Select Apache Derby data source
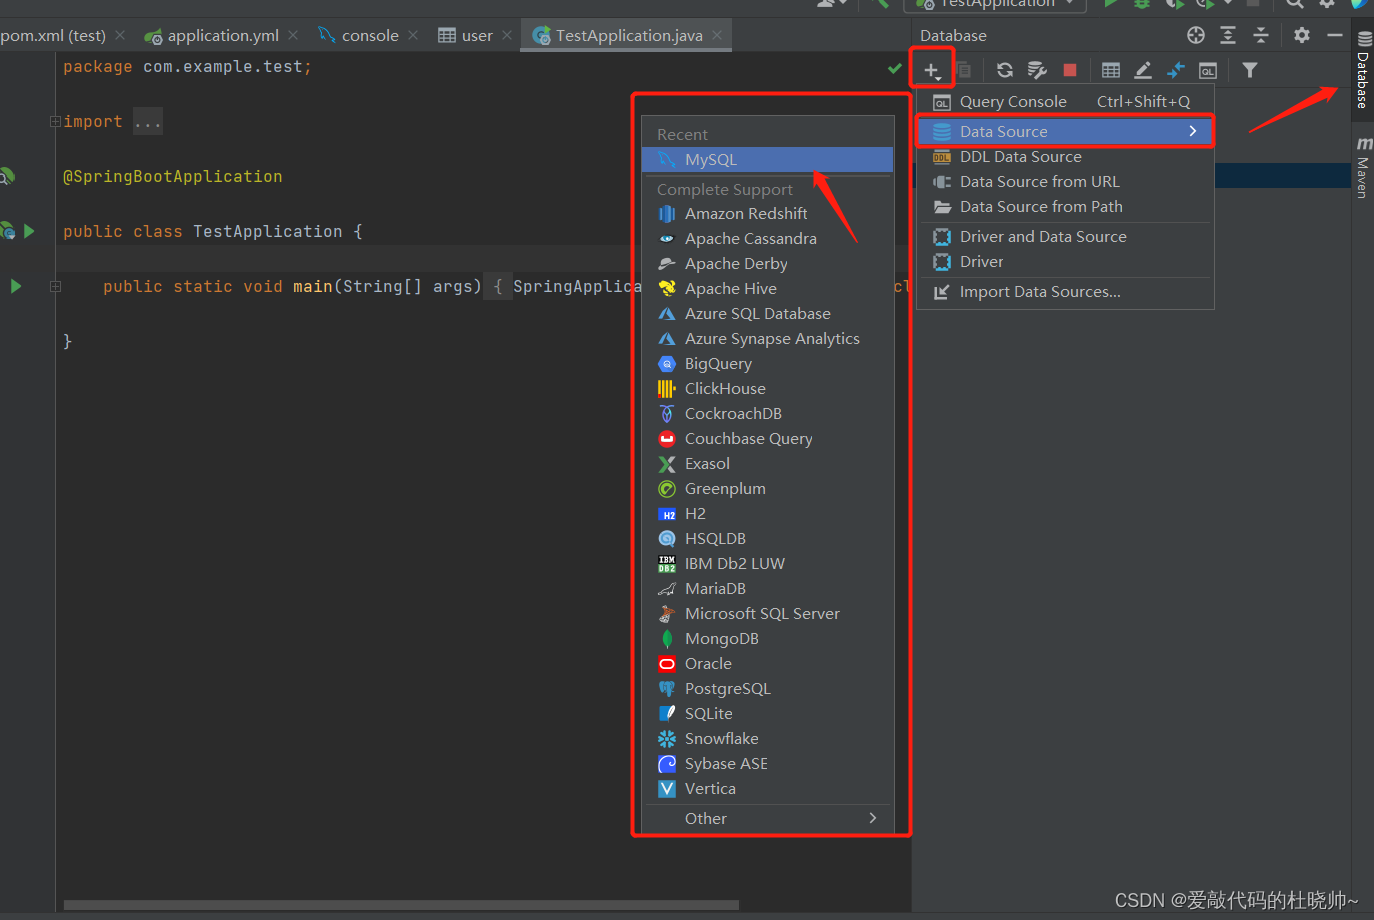This screenshot has width=1374, height=920. point(767,264)
